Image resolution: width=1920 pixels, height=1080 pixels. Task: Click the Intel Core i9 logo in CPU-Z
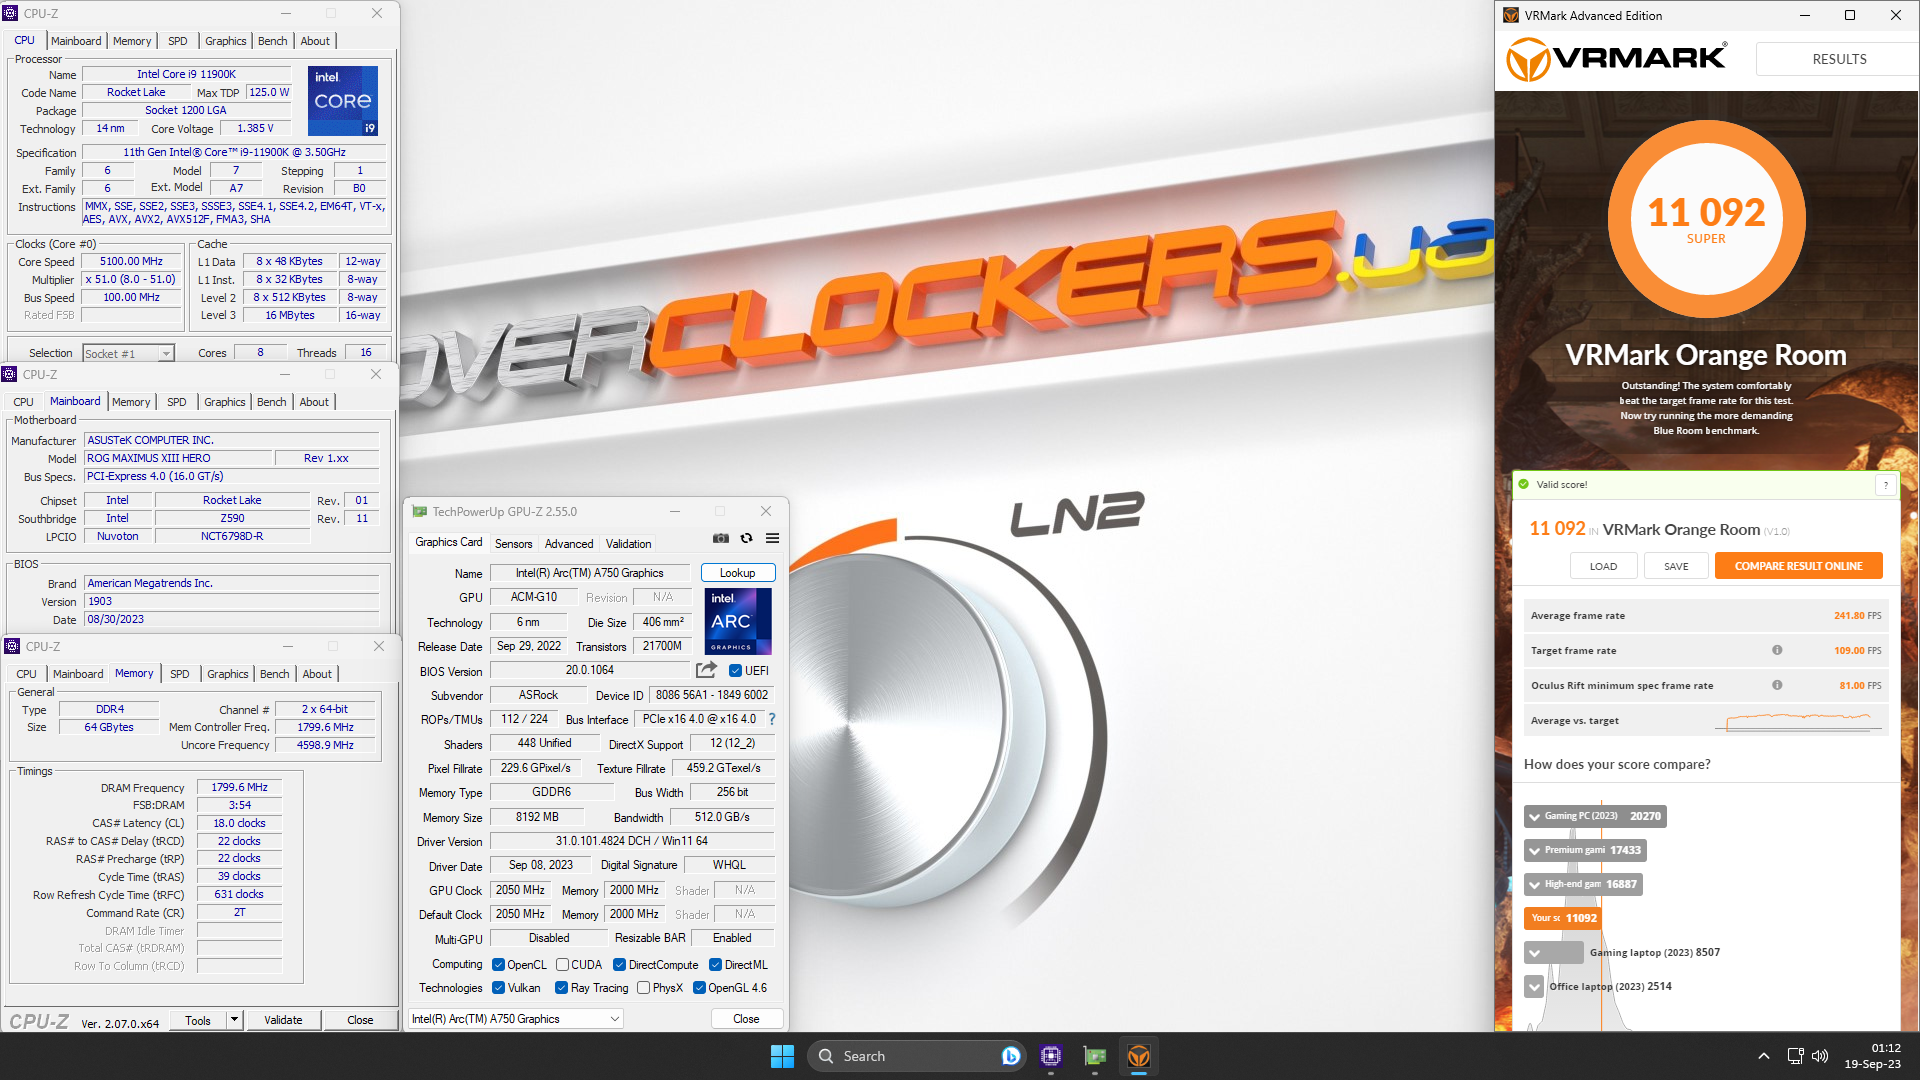tap(343, 101)
